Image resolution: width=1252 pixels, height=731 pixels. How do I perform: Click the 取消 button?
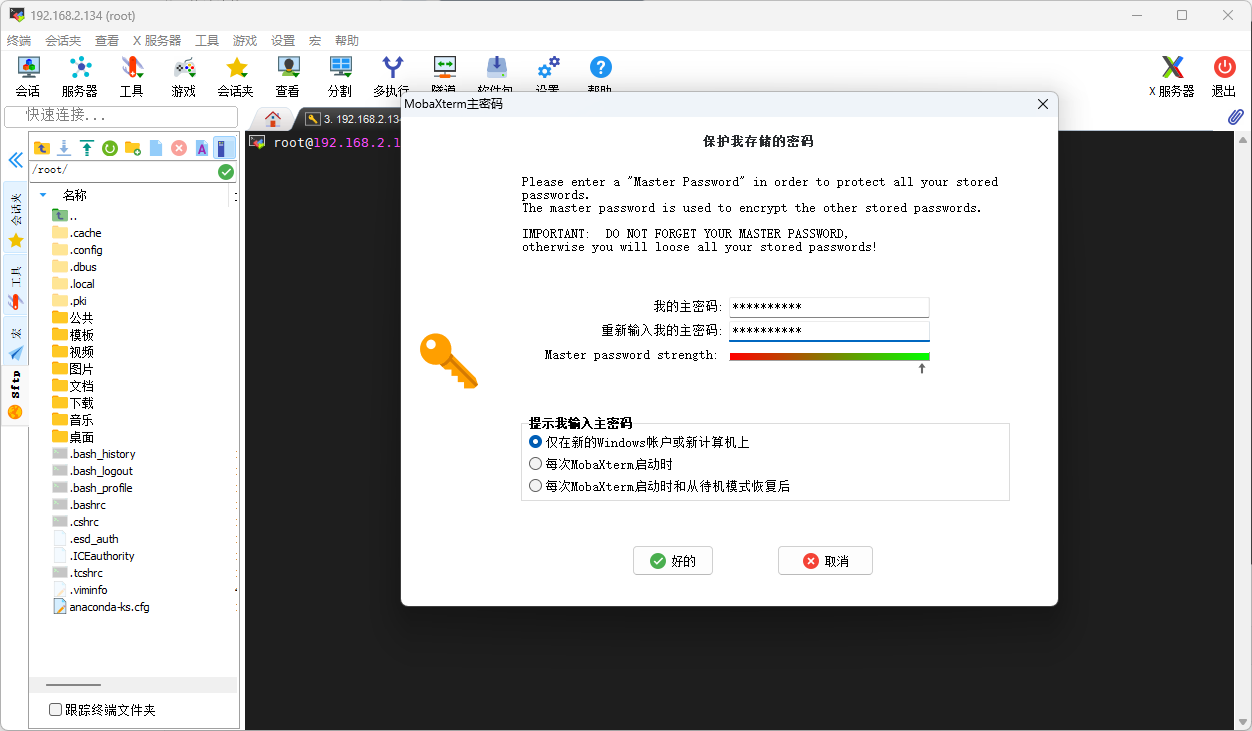pyautogui.click(x=825, y=561)
